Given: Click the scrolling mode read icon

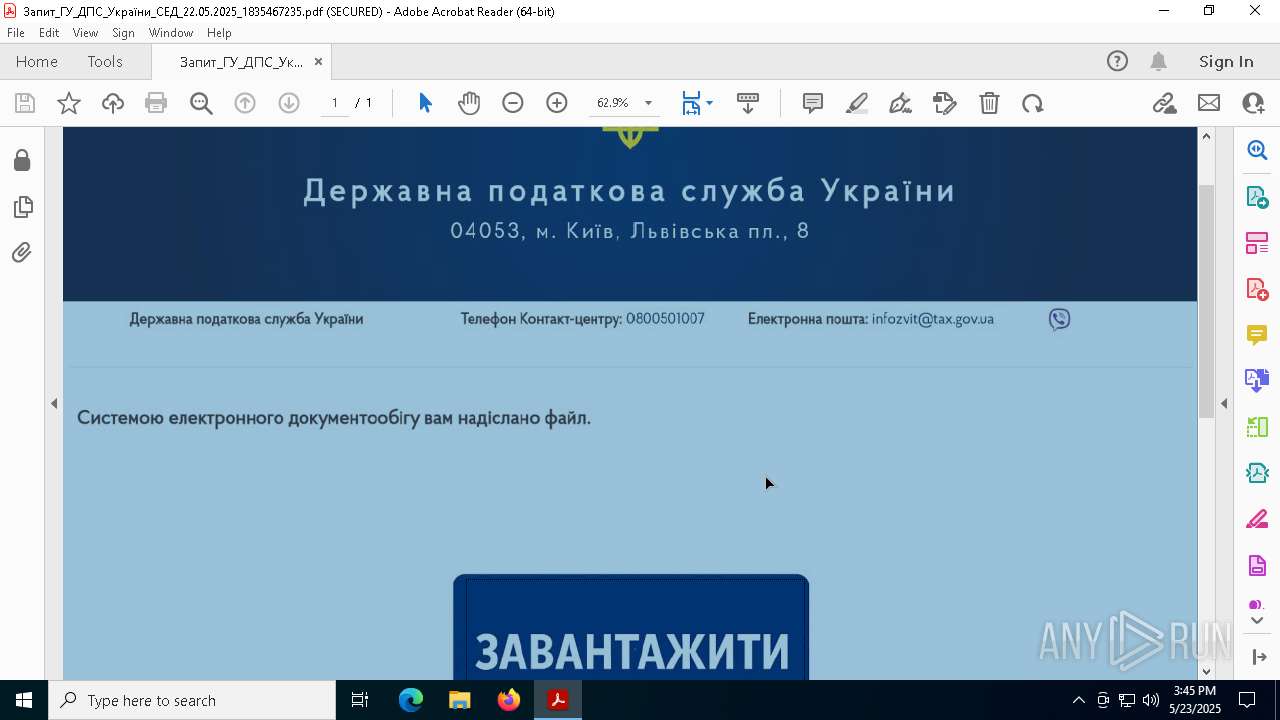Looking at the screenshot, I should (748, 103).
